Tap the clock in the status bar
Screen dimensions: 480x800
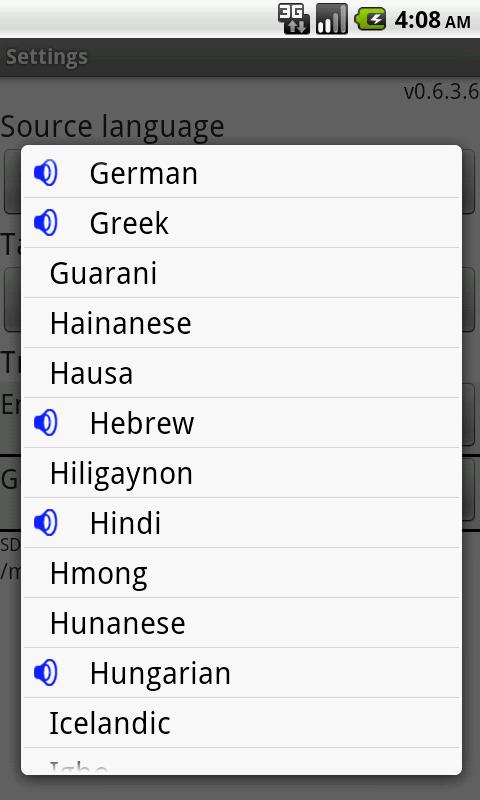point(433,20)
